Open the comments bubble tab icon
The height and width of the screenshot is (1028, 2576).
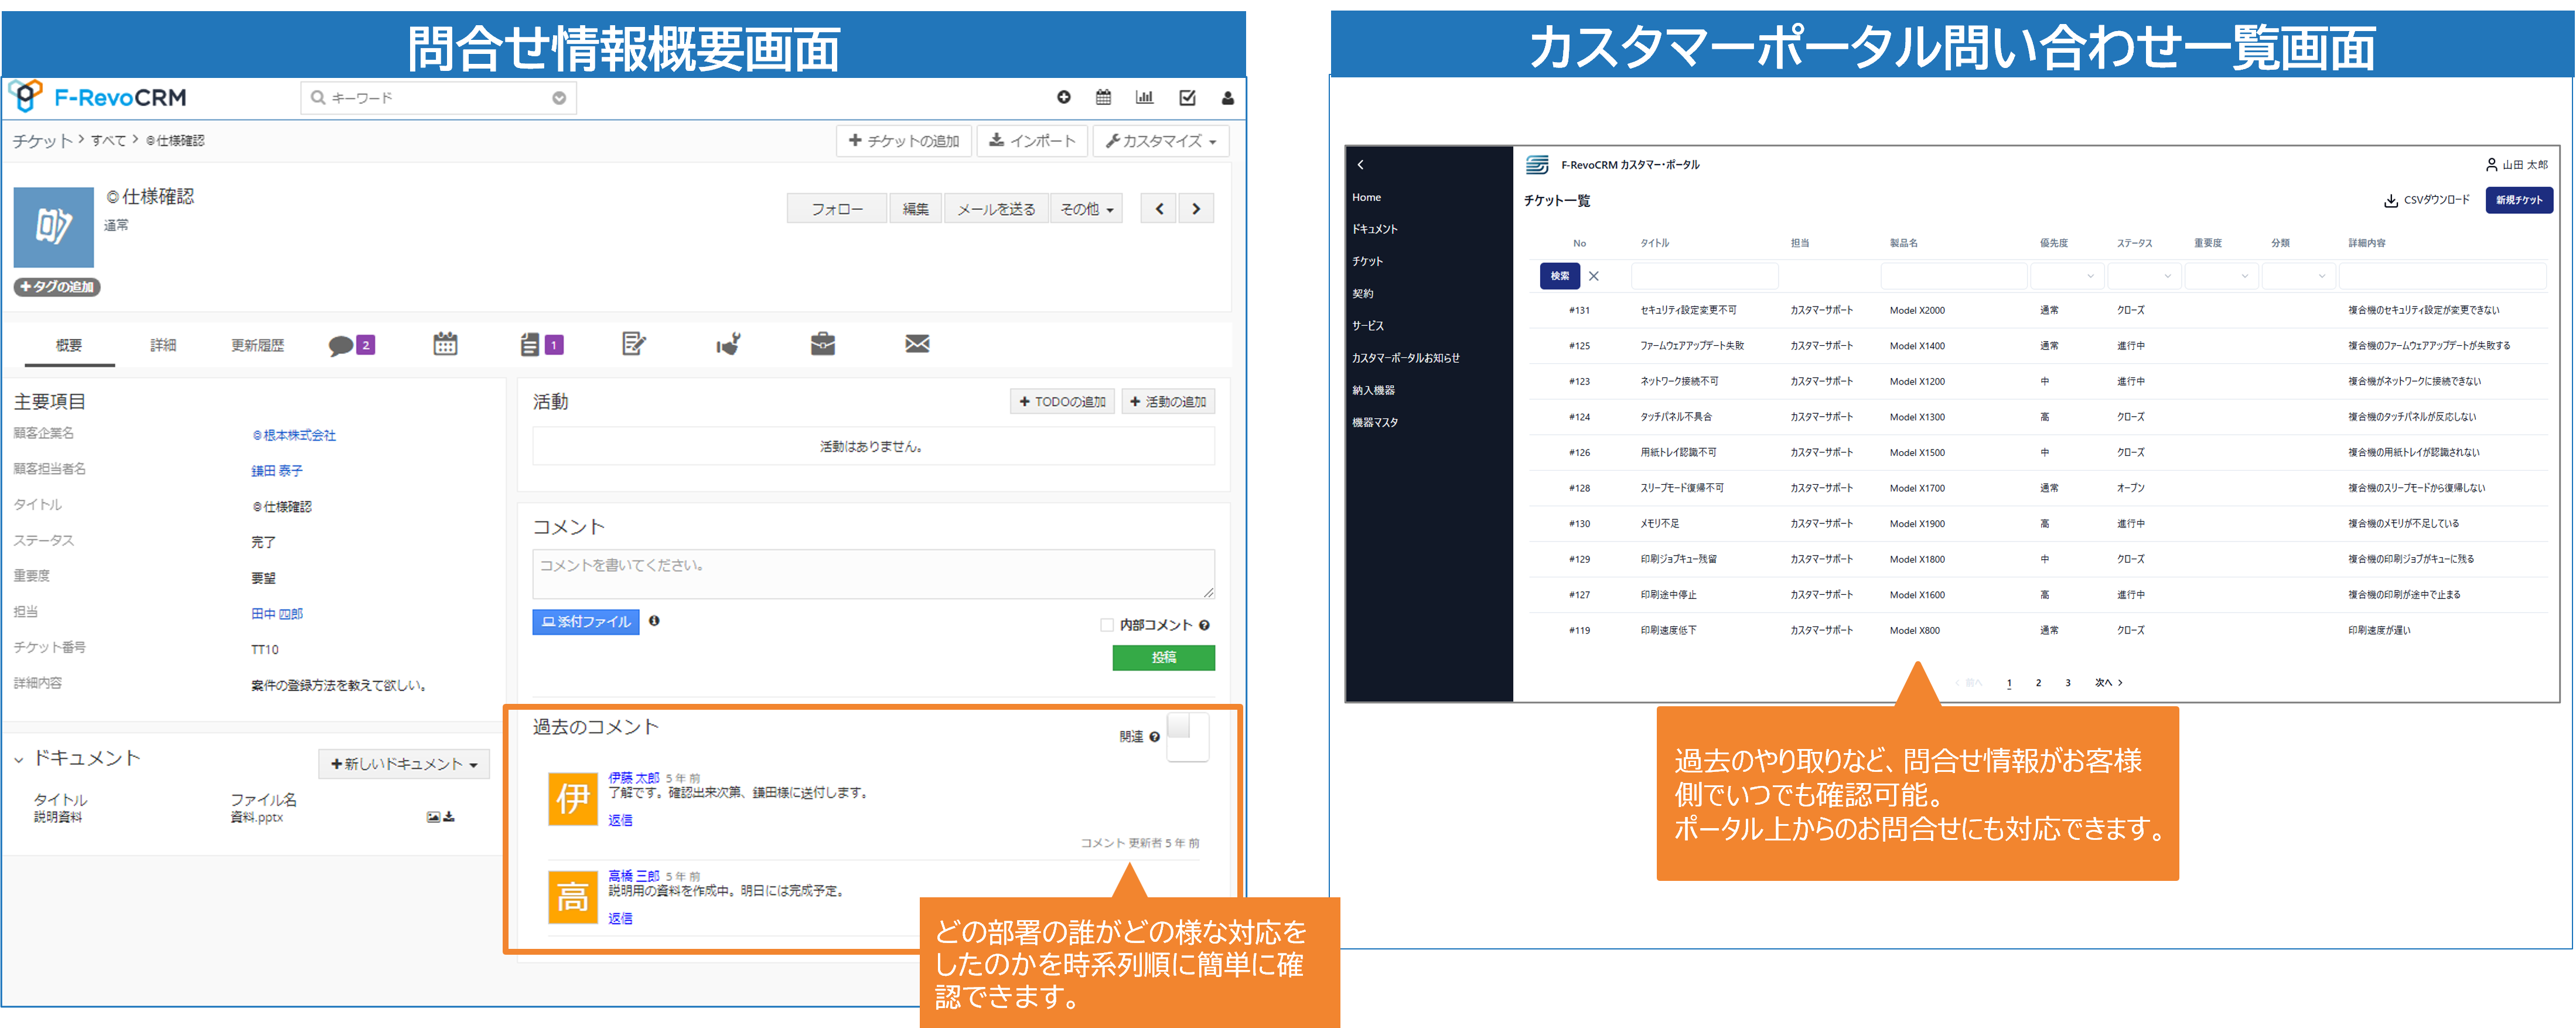341,345
